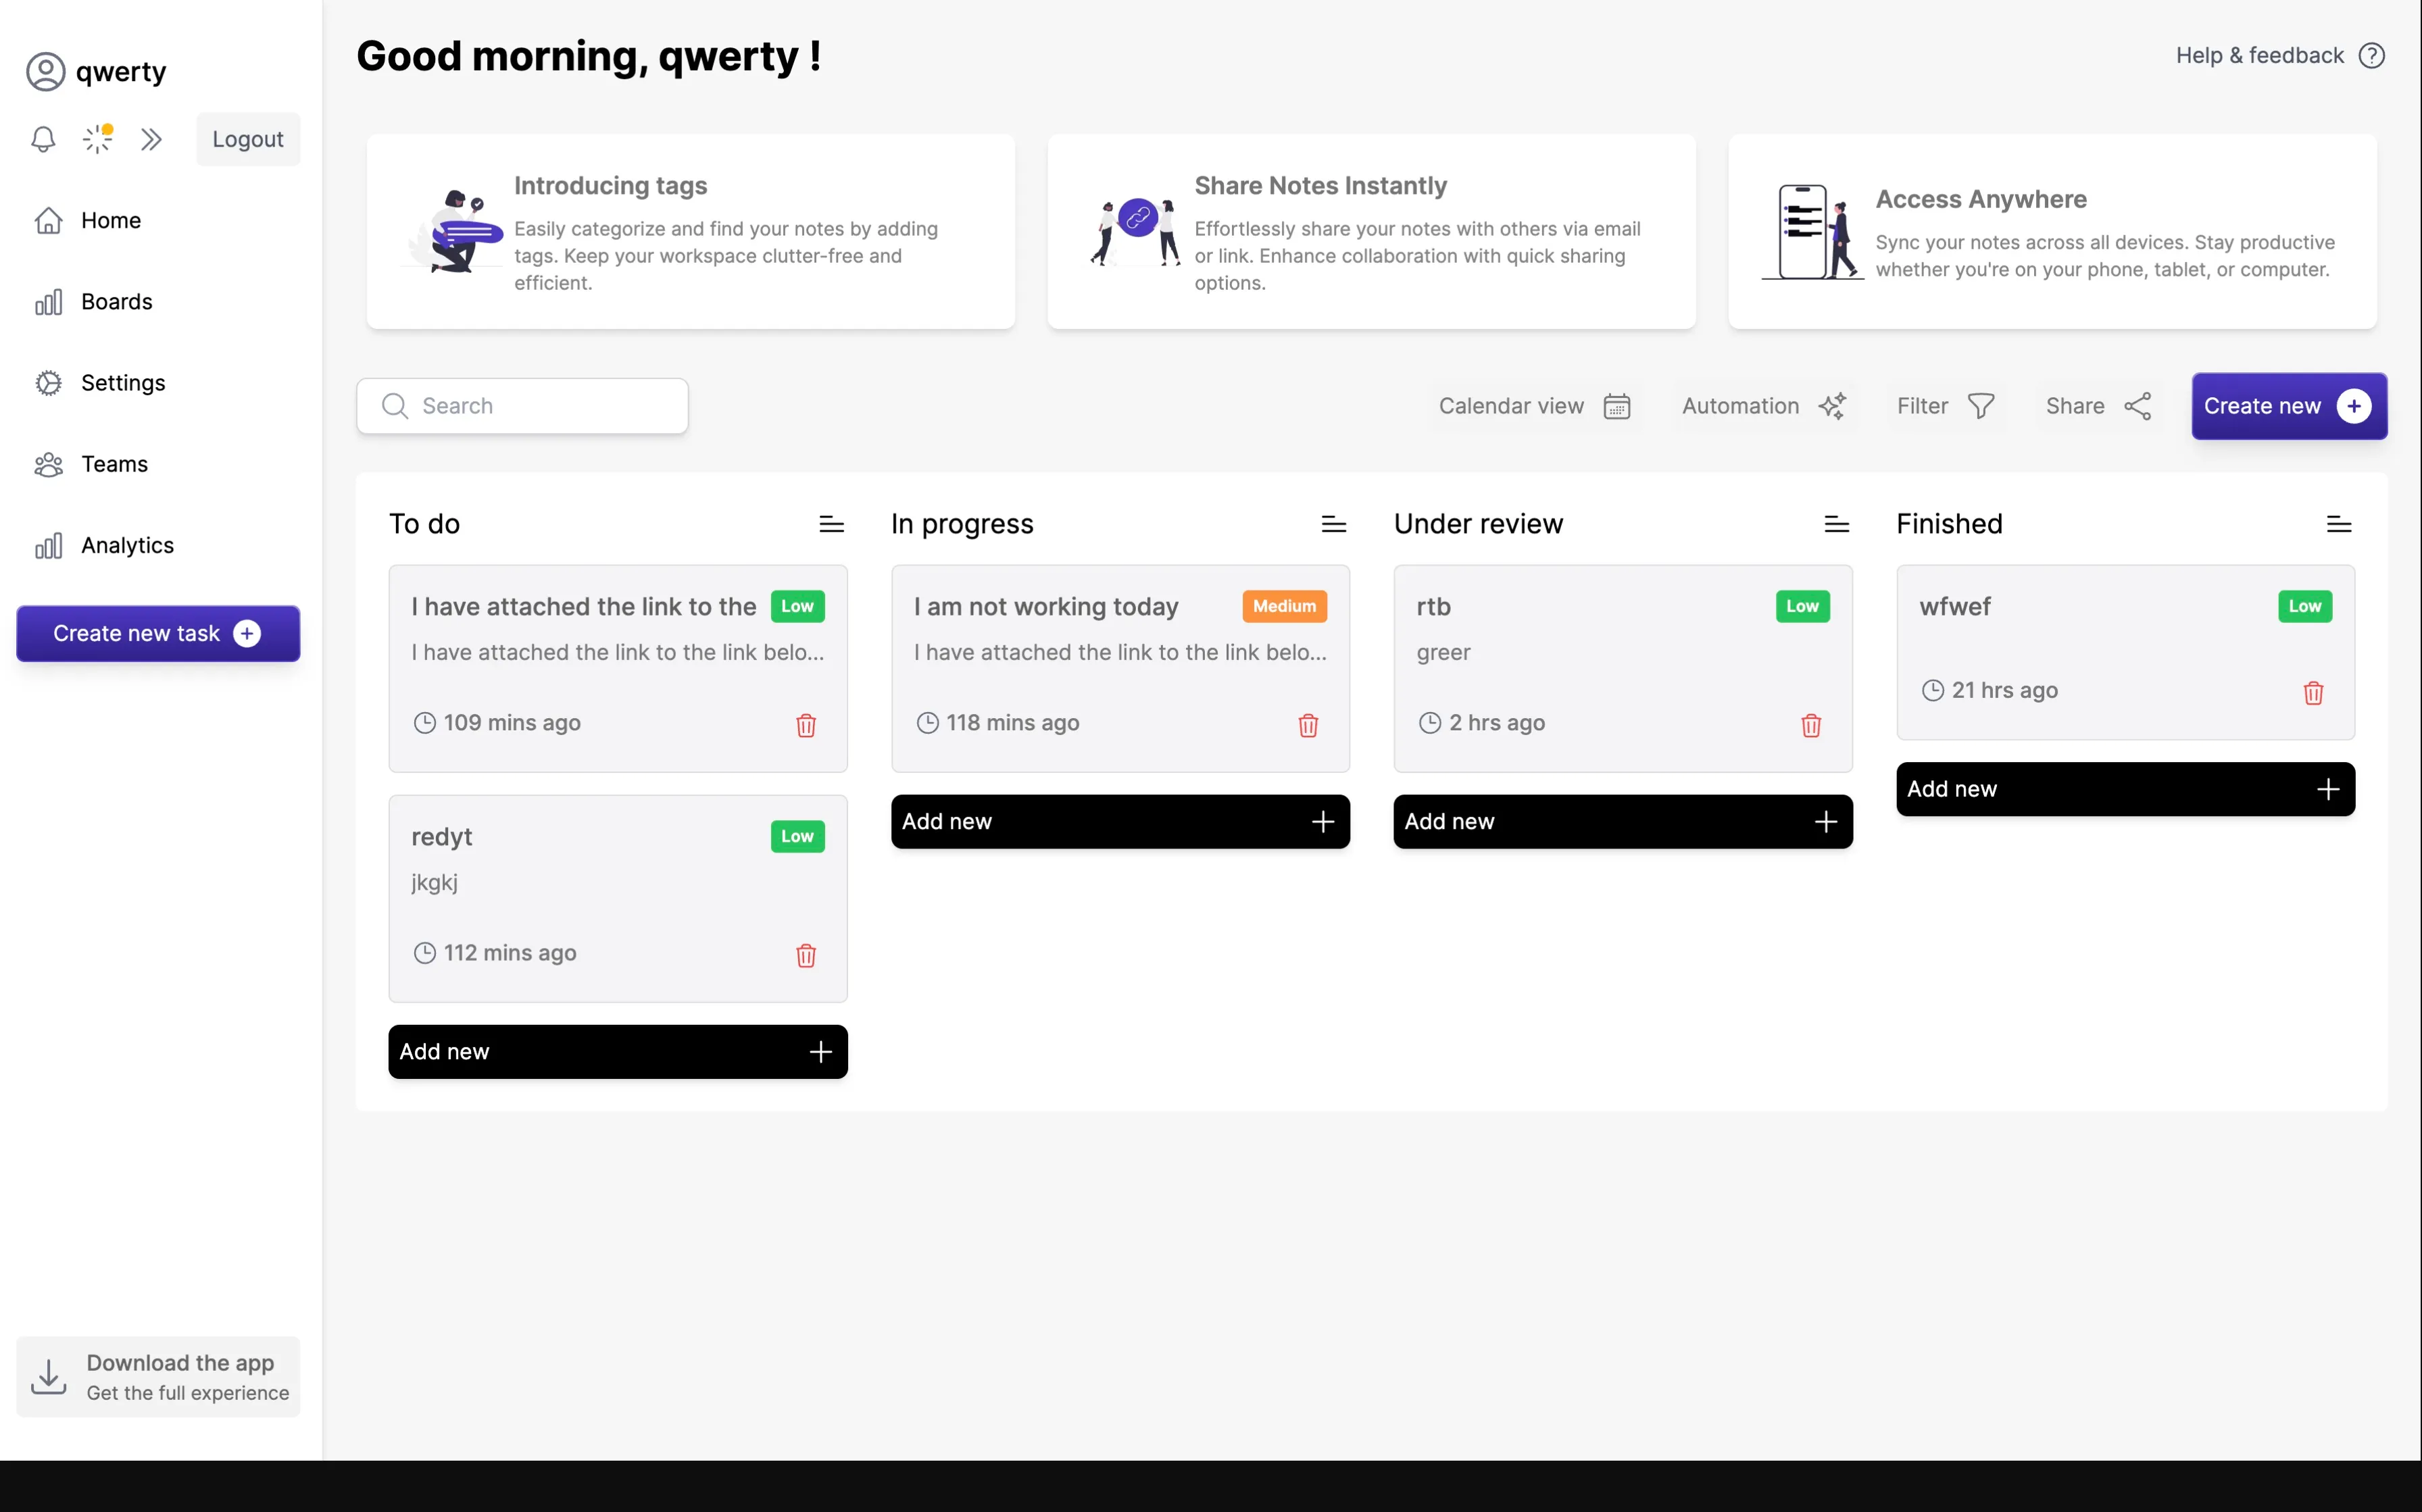Click the Create new button

click(x=2289, y=406)
